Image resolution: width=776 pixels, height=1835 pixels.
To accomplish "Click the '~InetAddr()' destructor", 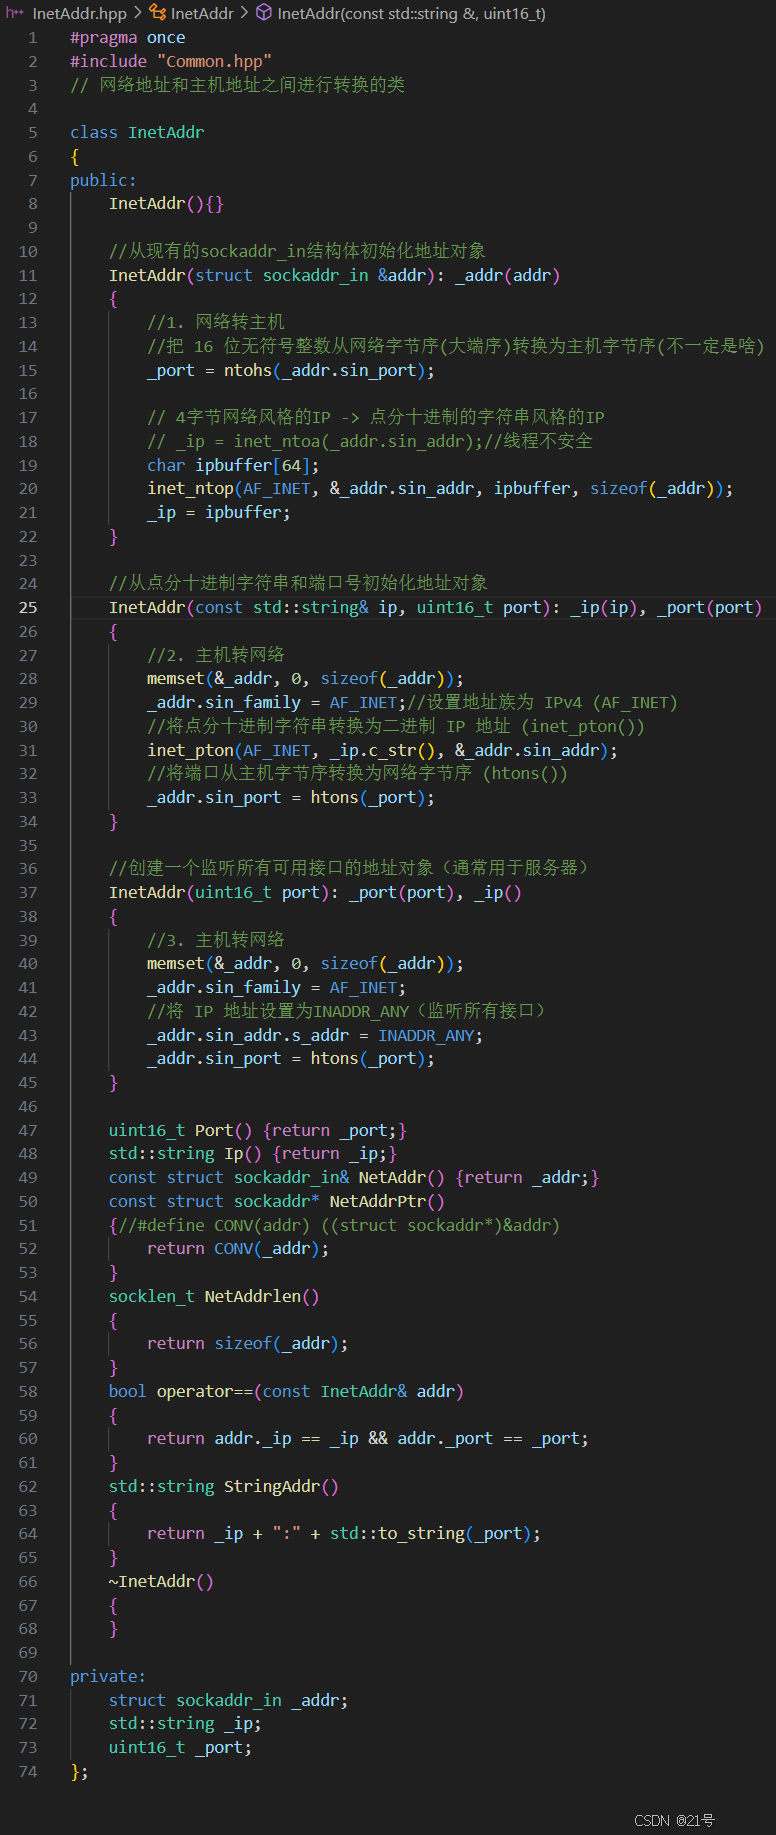I will (161, 1581).
